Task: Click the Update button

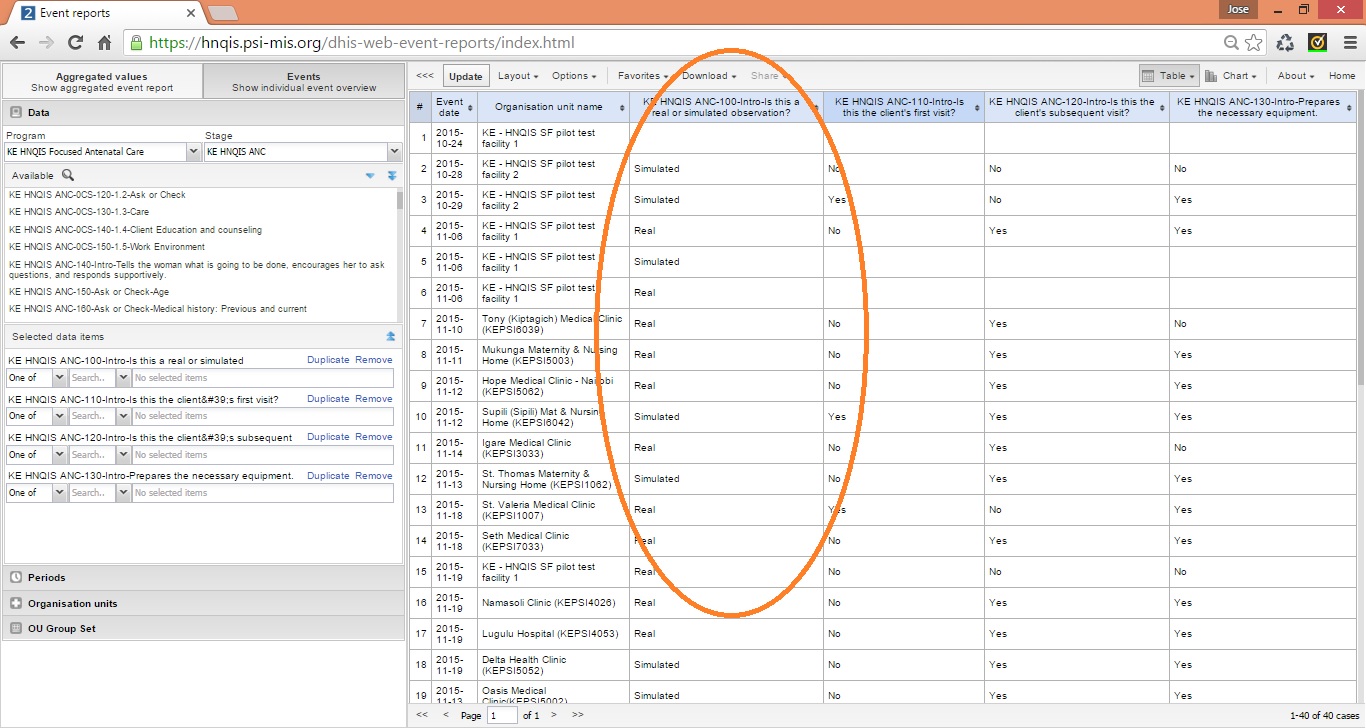Action: click(x=465, y=76)
